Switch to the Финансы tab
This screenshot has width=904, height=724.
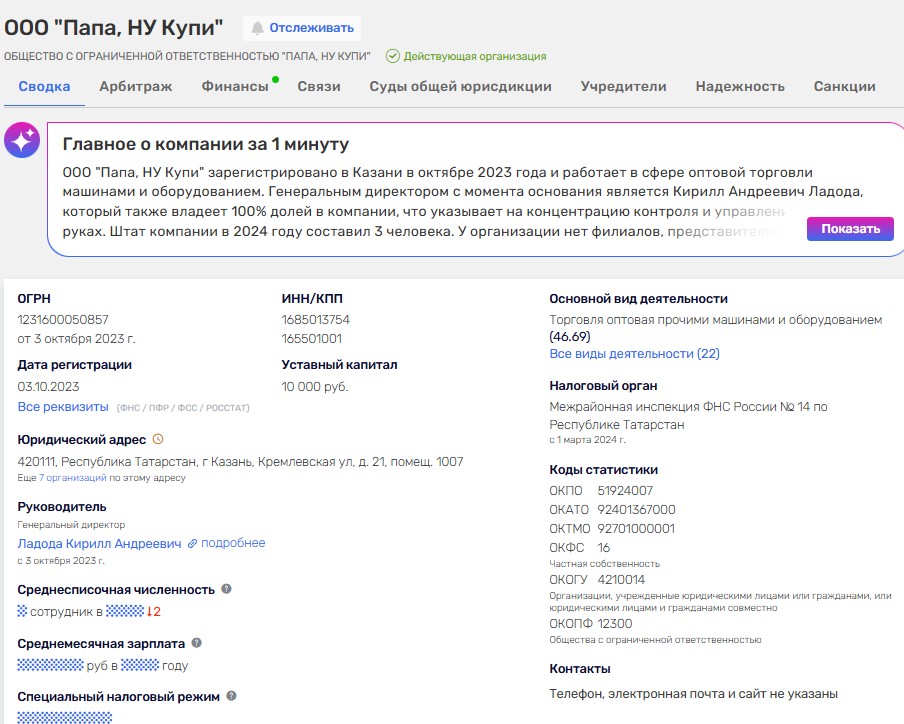pyautogui.click(x=235, y=86)
